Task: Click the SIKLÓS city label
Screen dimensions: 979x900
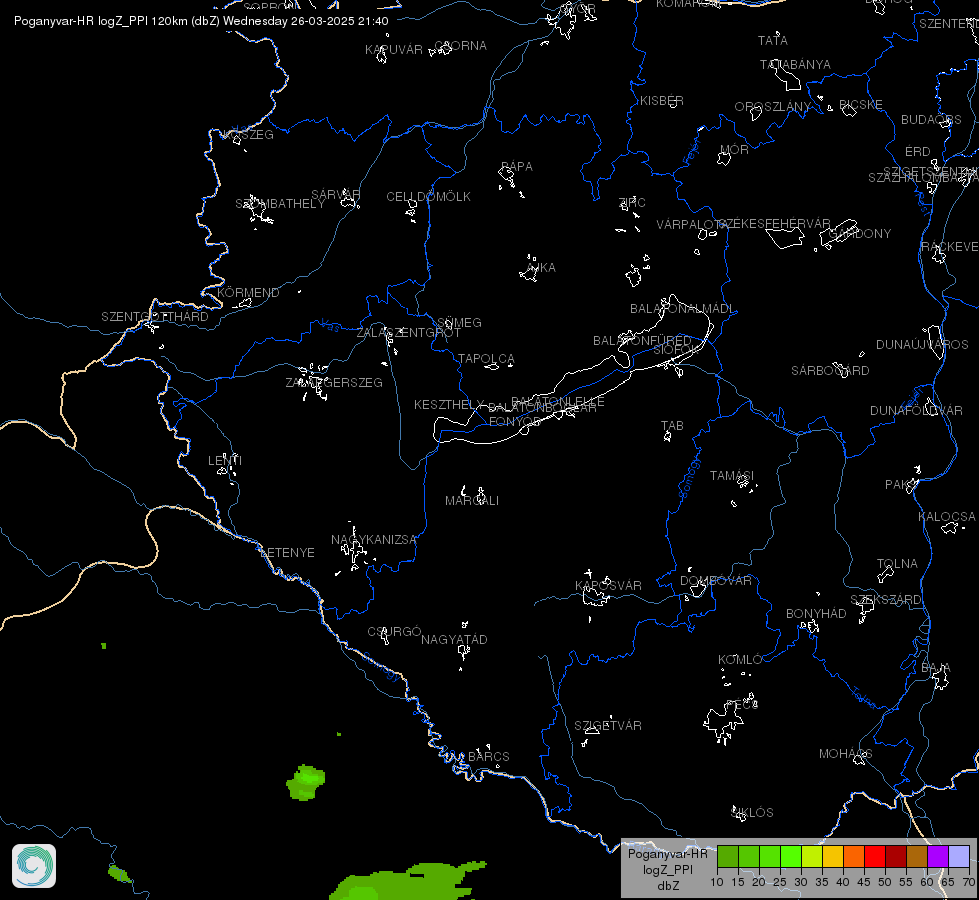Action: point(752,813)
